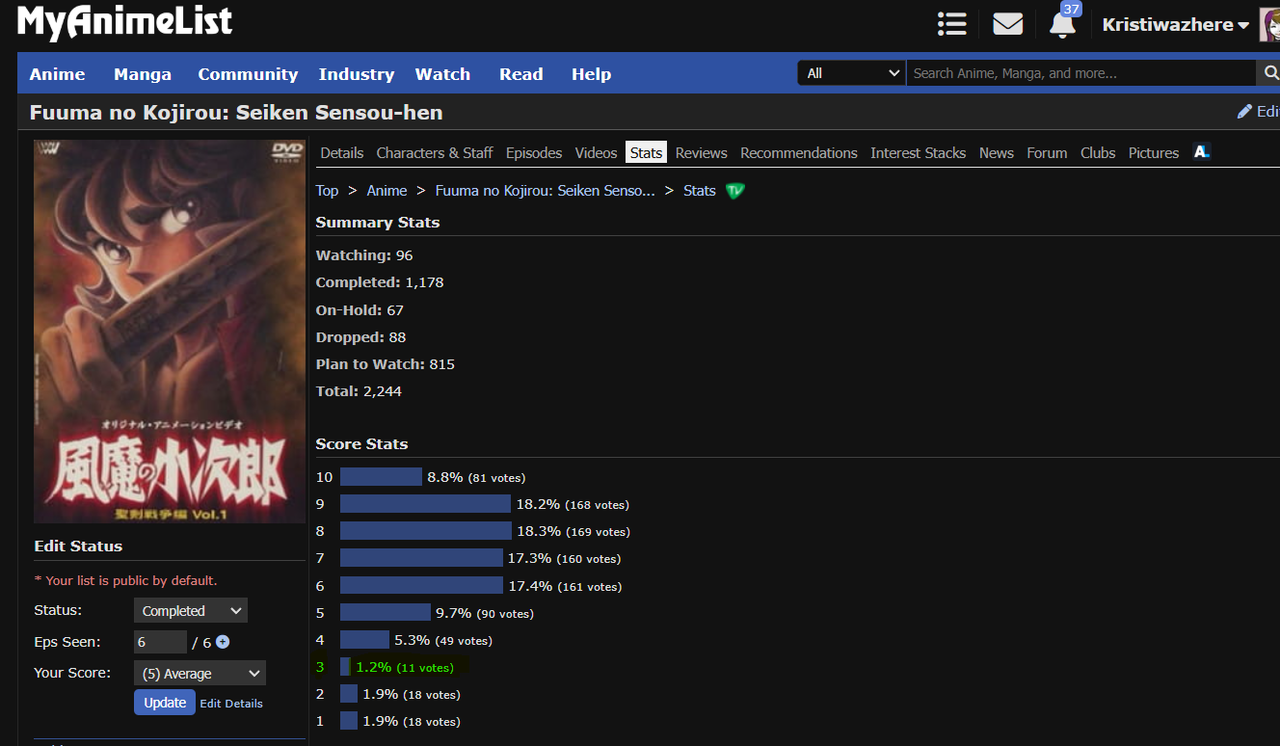The image size is (1280, 746).
Task: Switch to the Recommendations tab
Action: tap(799, 153)
